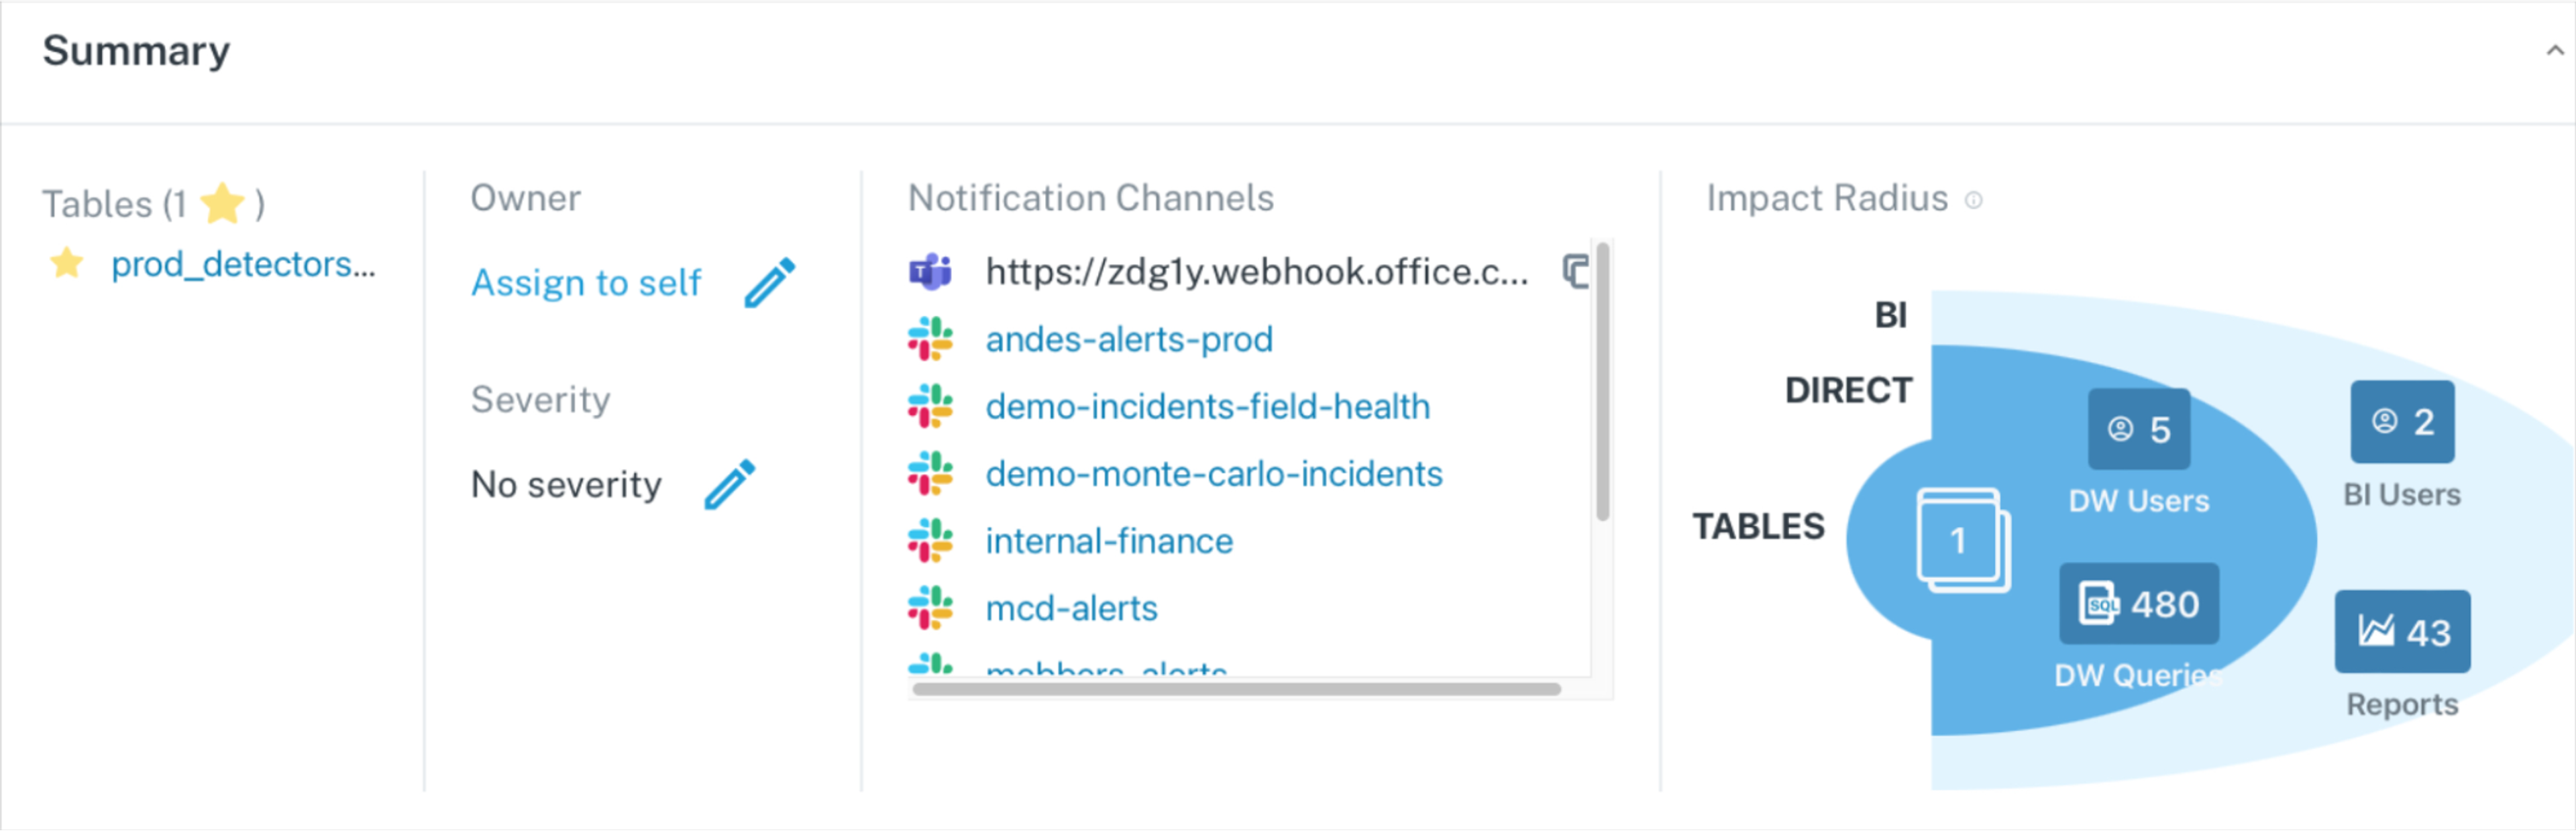The image size is (2576, 831).
Task: Click Slack icon beside demo-monte-carlo-incidents
Action: (930, 473)
